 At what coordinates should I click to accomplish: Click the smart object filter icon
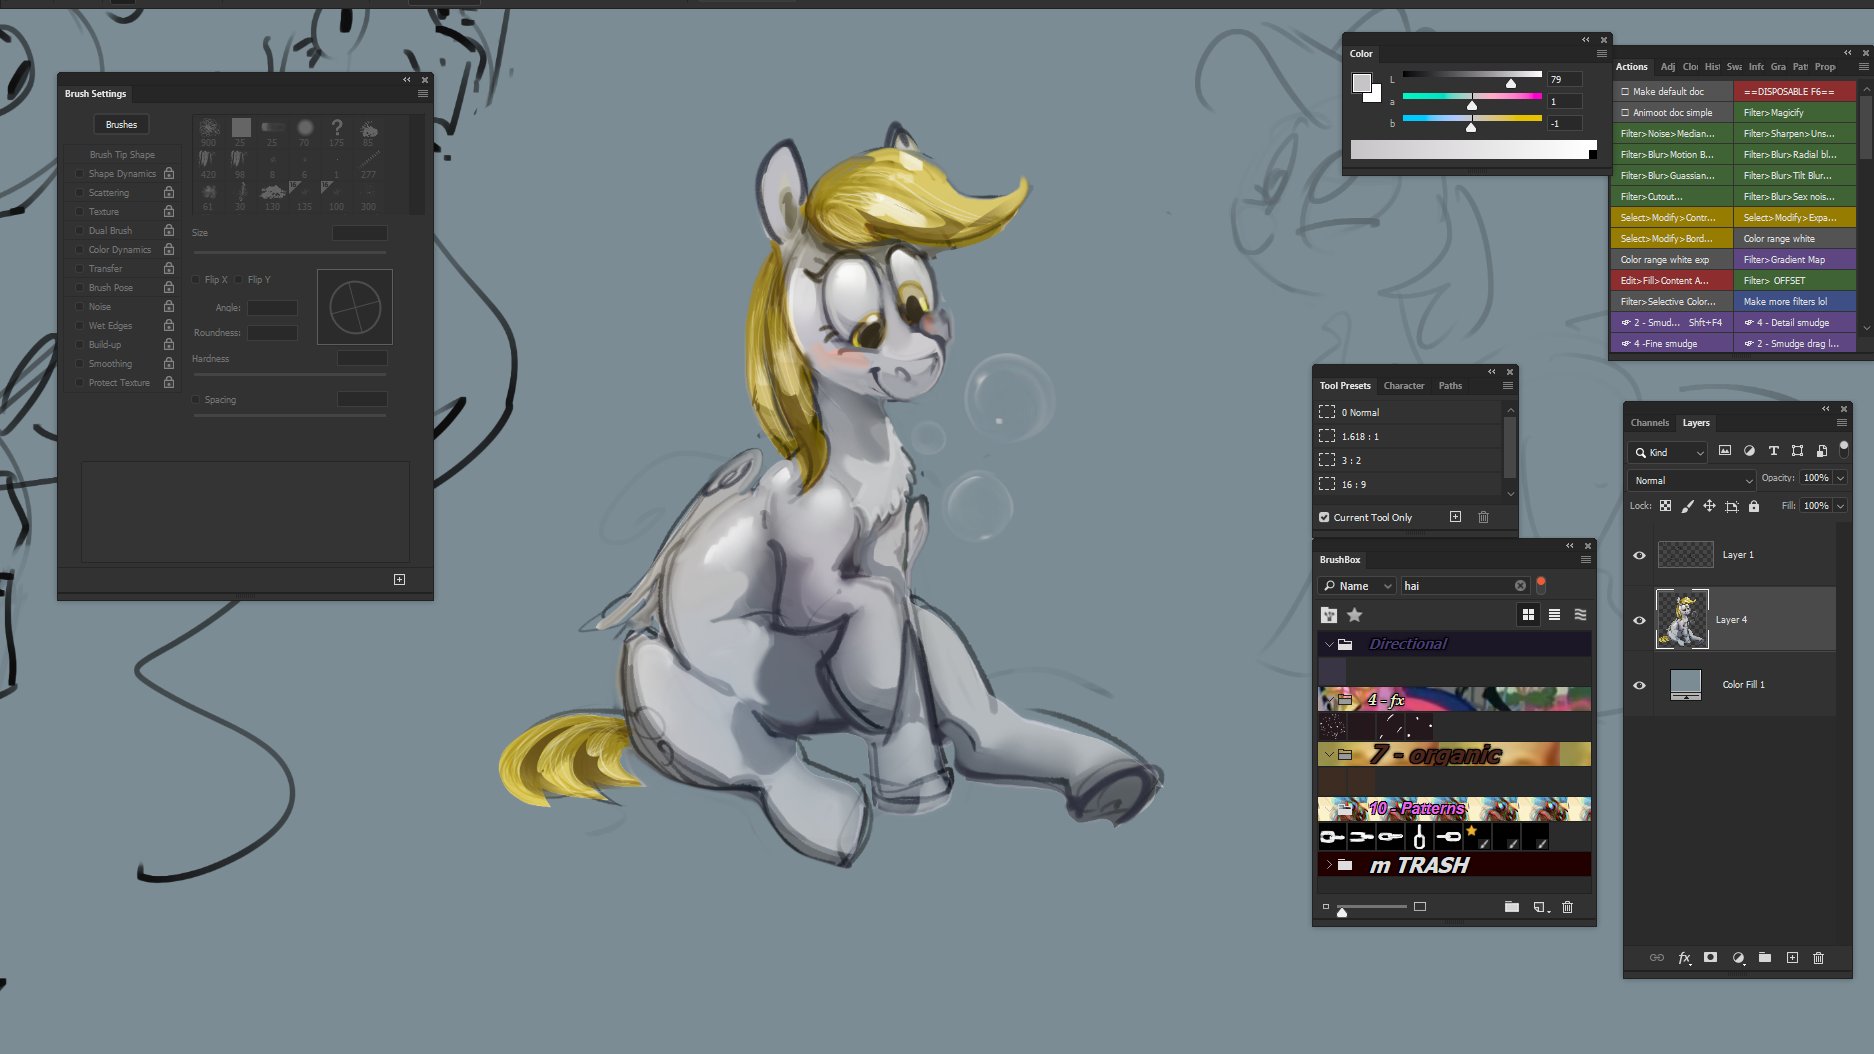click(1821, 451)
